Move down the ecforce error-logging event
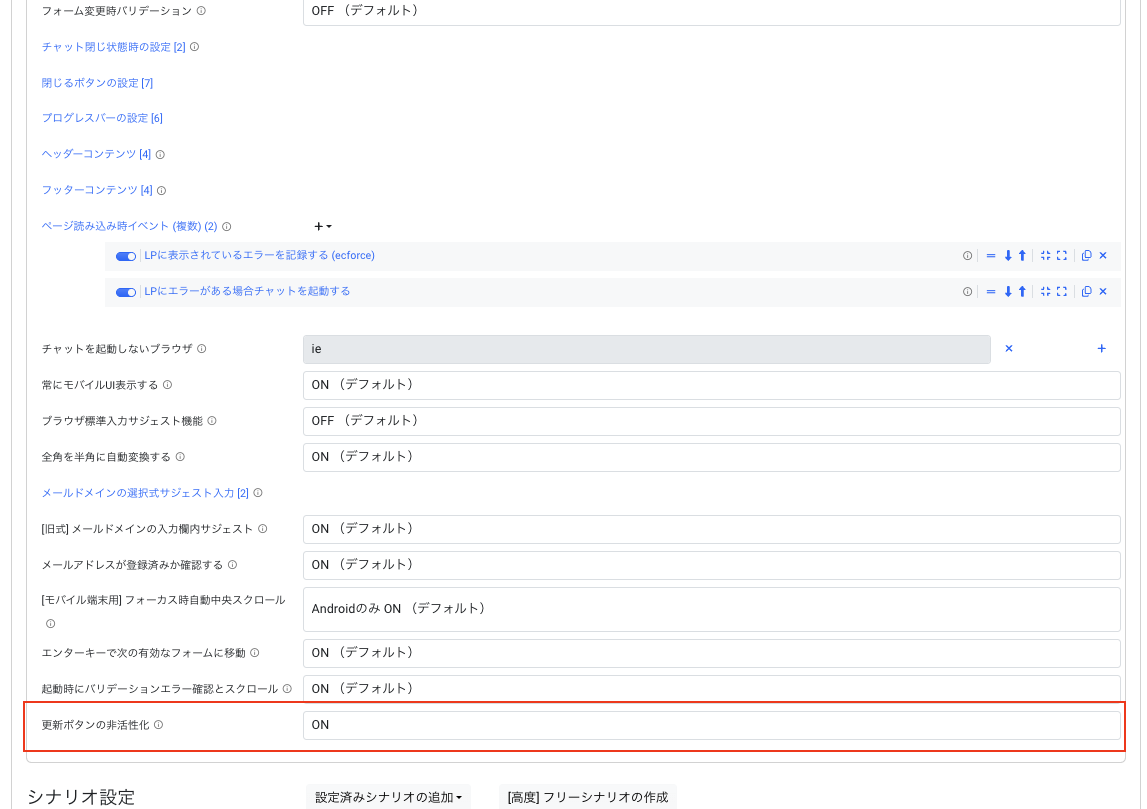 (x=1008, y=255)
